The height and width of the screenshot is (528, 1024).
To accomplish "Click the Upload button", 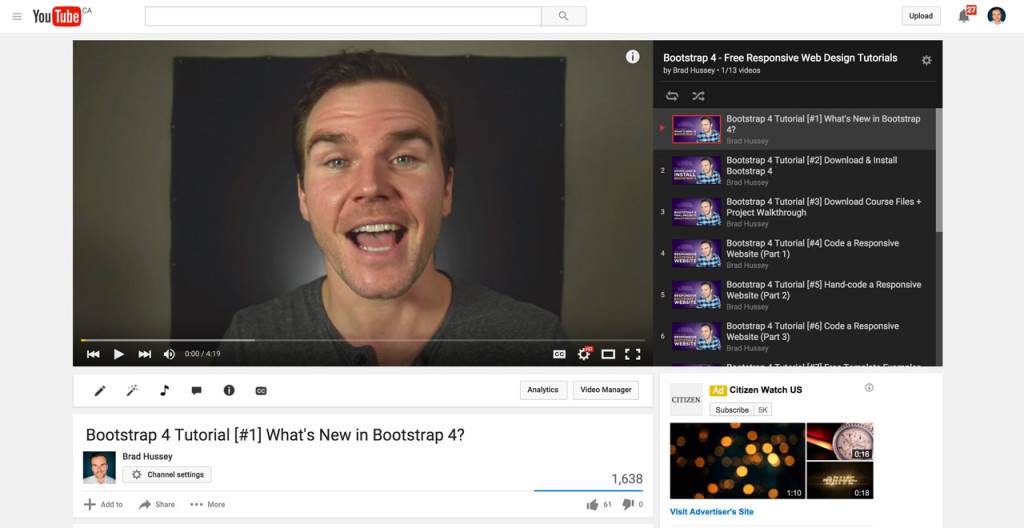I will click(x=921, y=16).
